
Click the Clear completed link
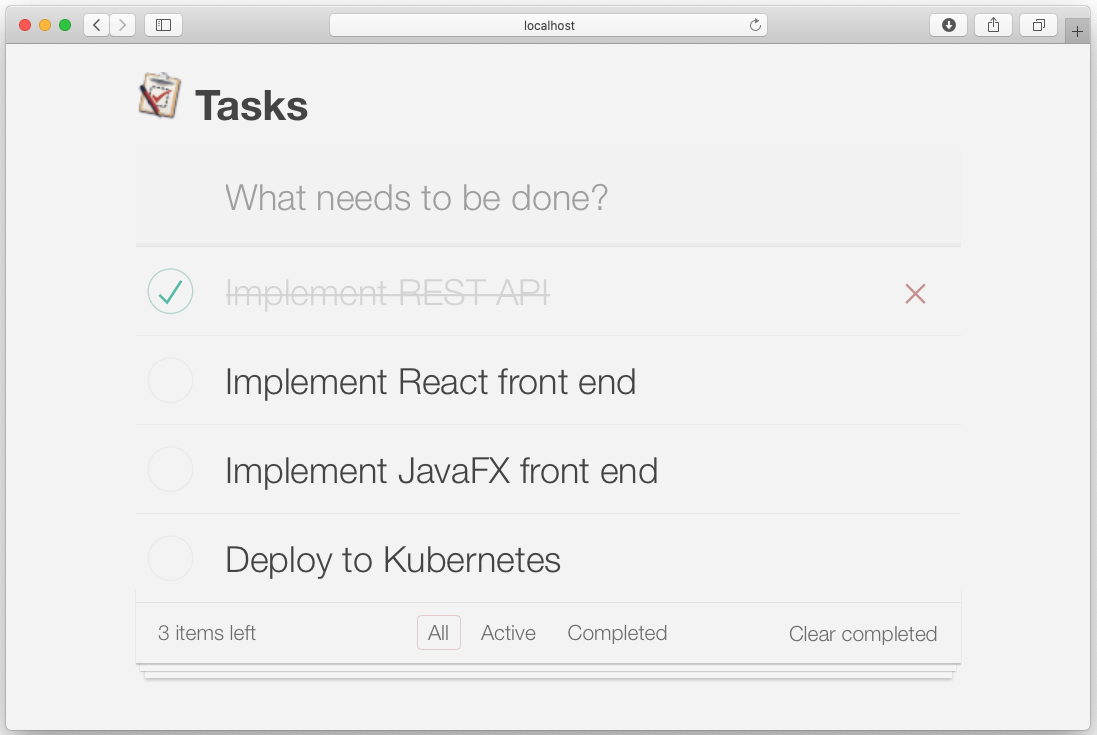[862, 633]
